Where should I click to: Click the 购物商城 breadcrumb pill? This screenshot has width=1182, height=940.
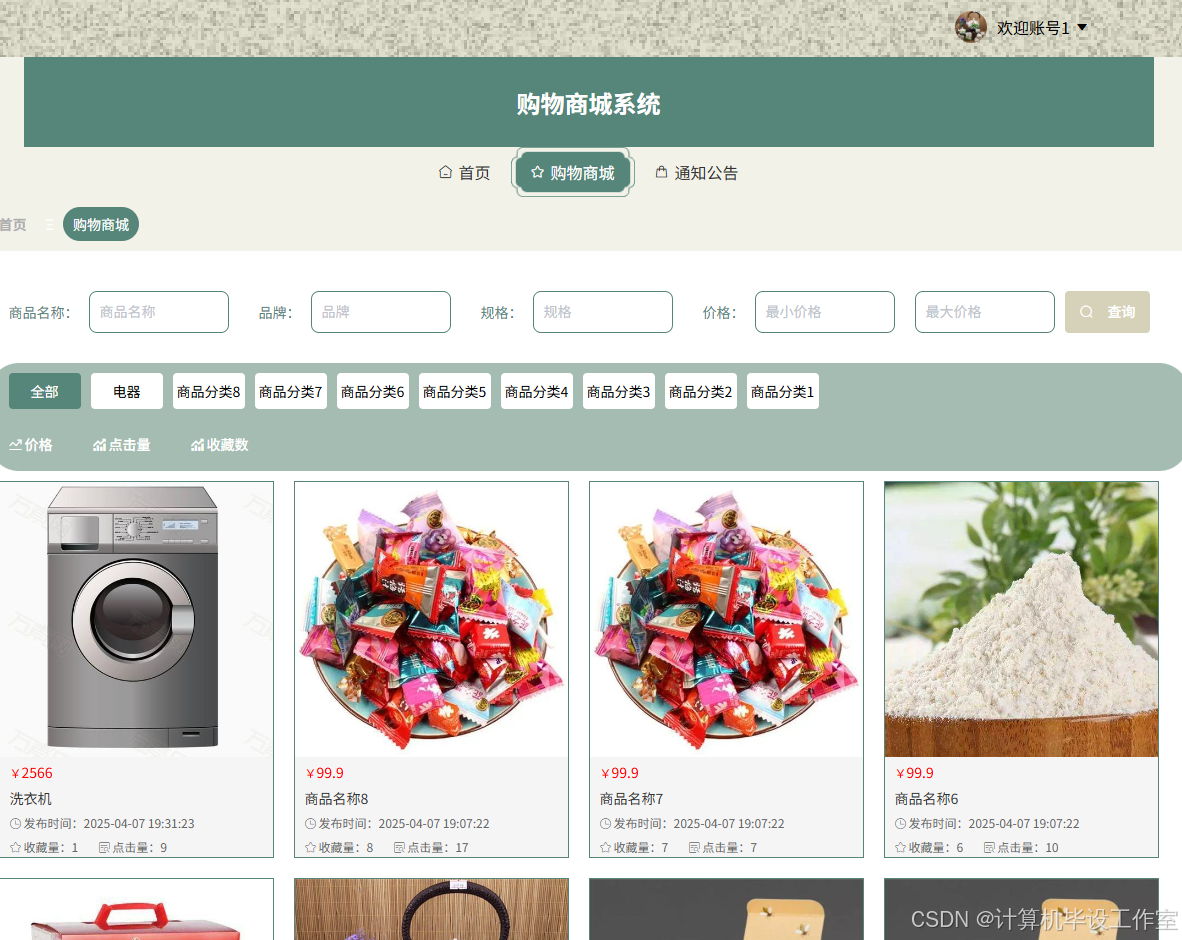[x=101, y=224]
